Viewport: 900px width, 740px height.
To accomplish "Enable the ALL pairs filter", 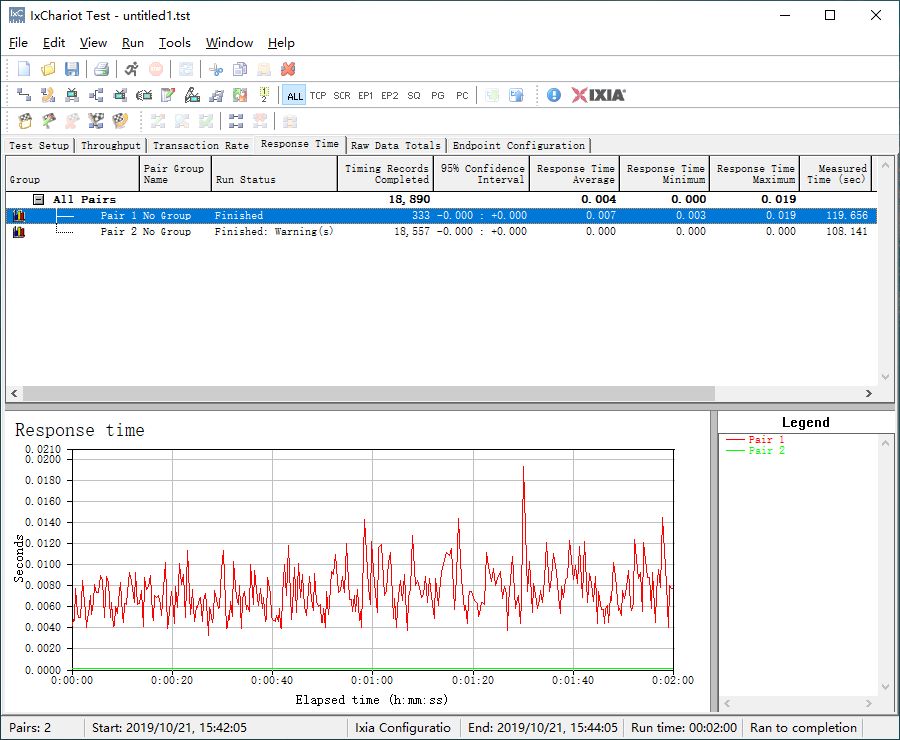I will [x=294, y=95].
